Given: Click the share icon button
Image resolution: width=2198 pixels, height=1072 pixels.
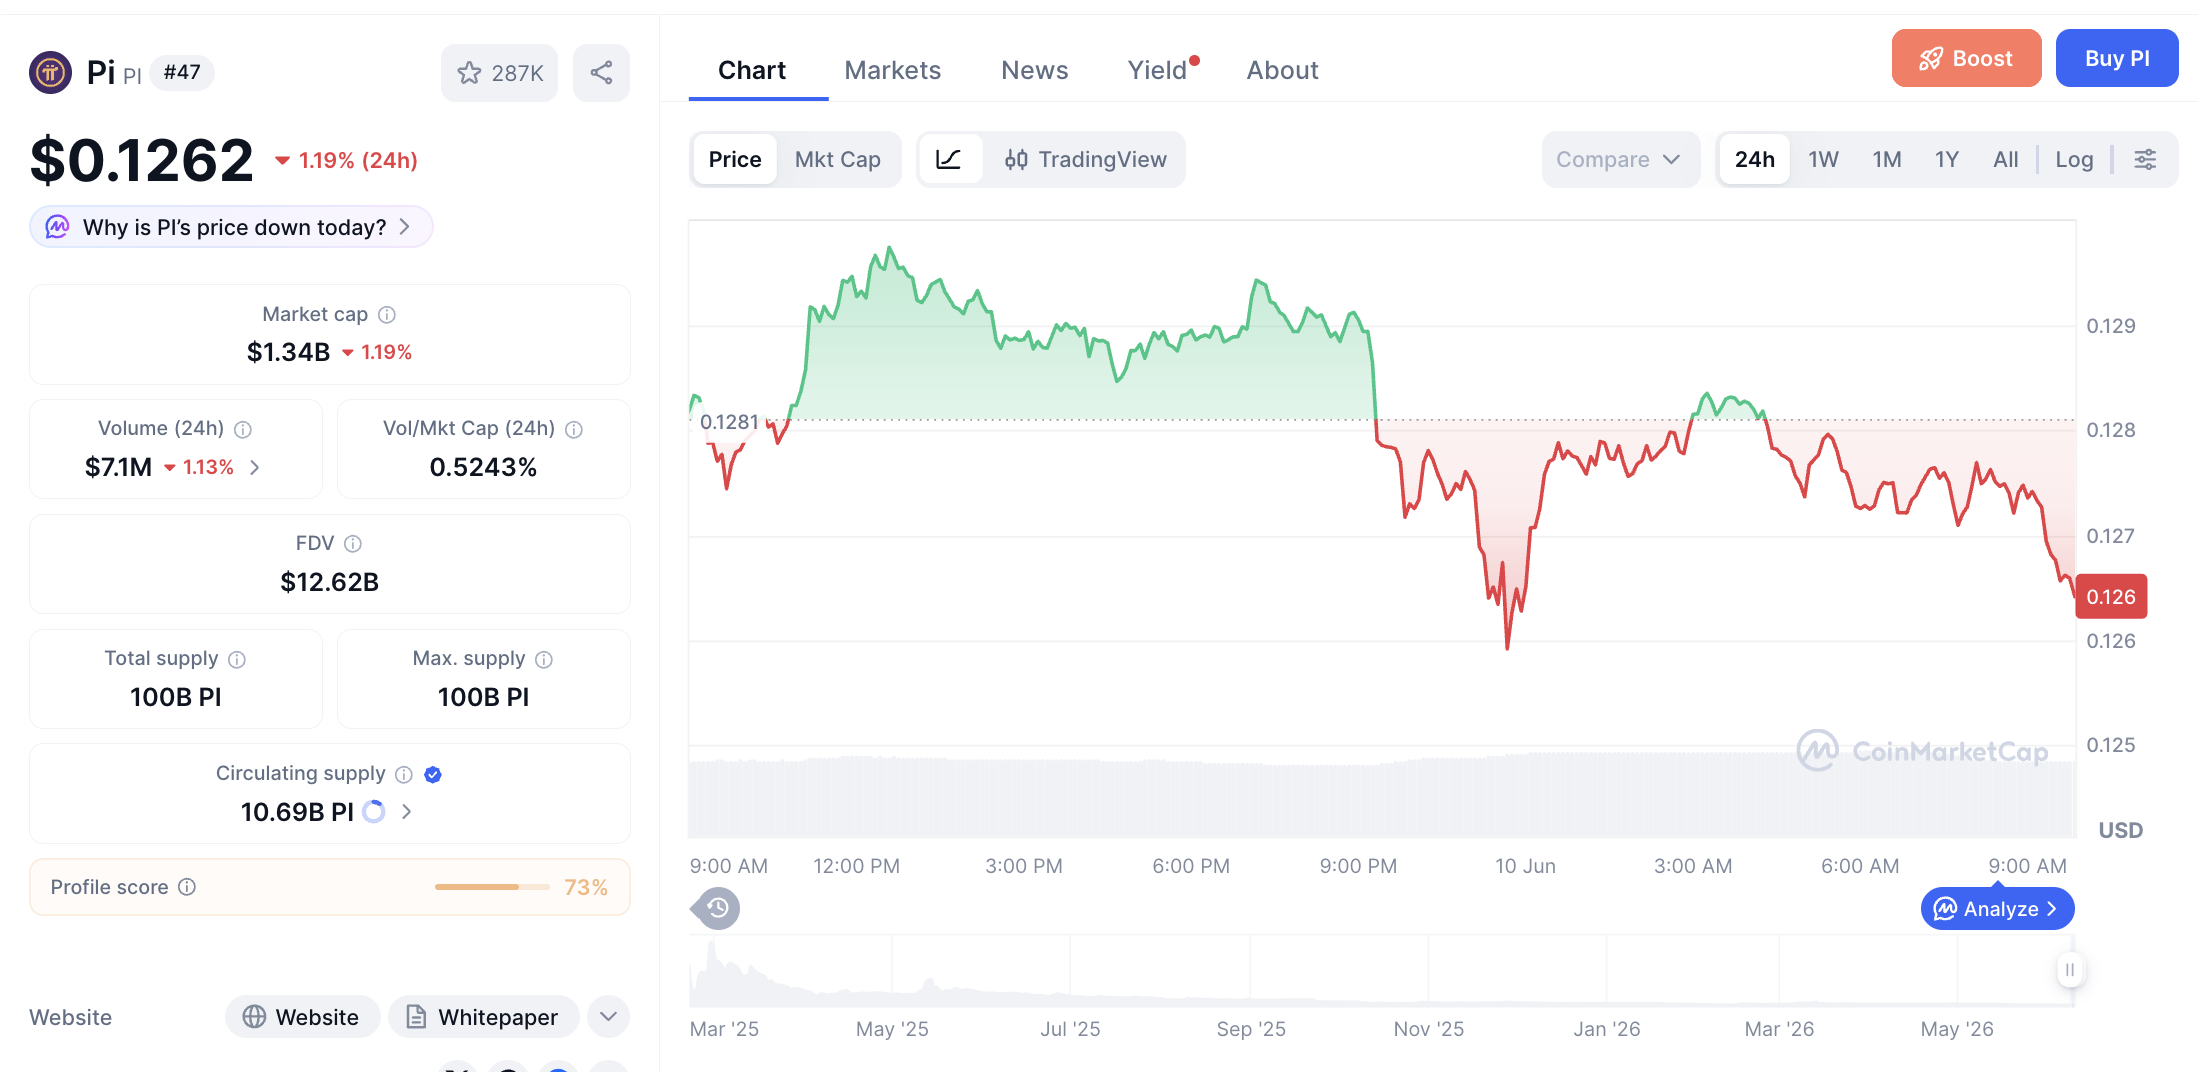Looking at the screenshot, I should click(601, 73).
